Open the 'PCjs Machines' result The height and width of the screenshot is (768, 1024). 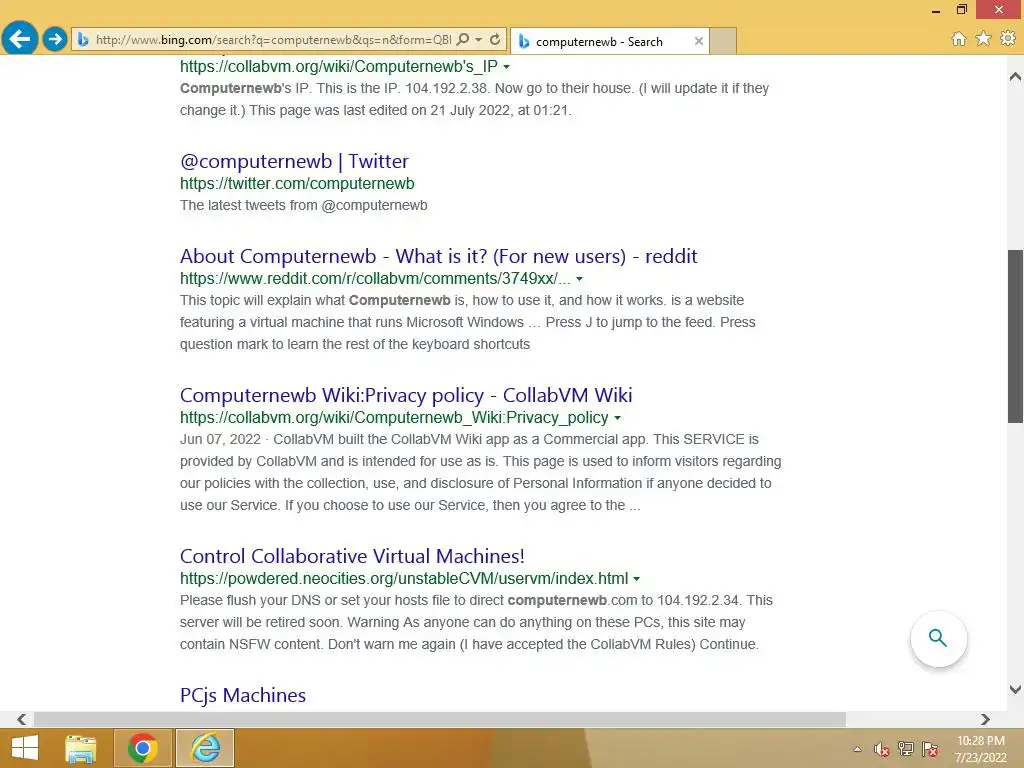pyautogui.click(x=242, y=695)
